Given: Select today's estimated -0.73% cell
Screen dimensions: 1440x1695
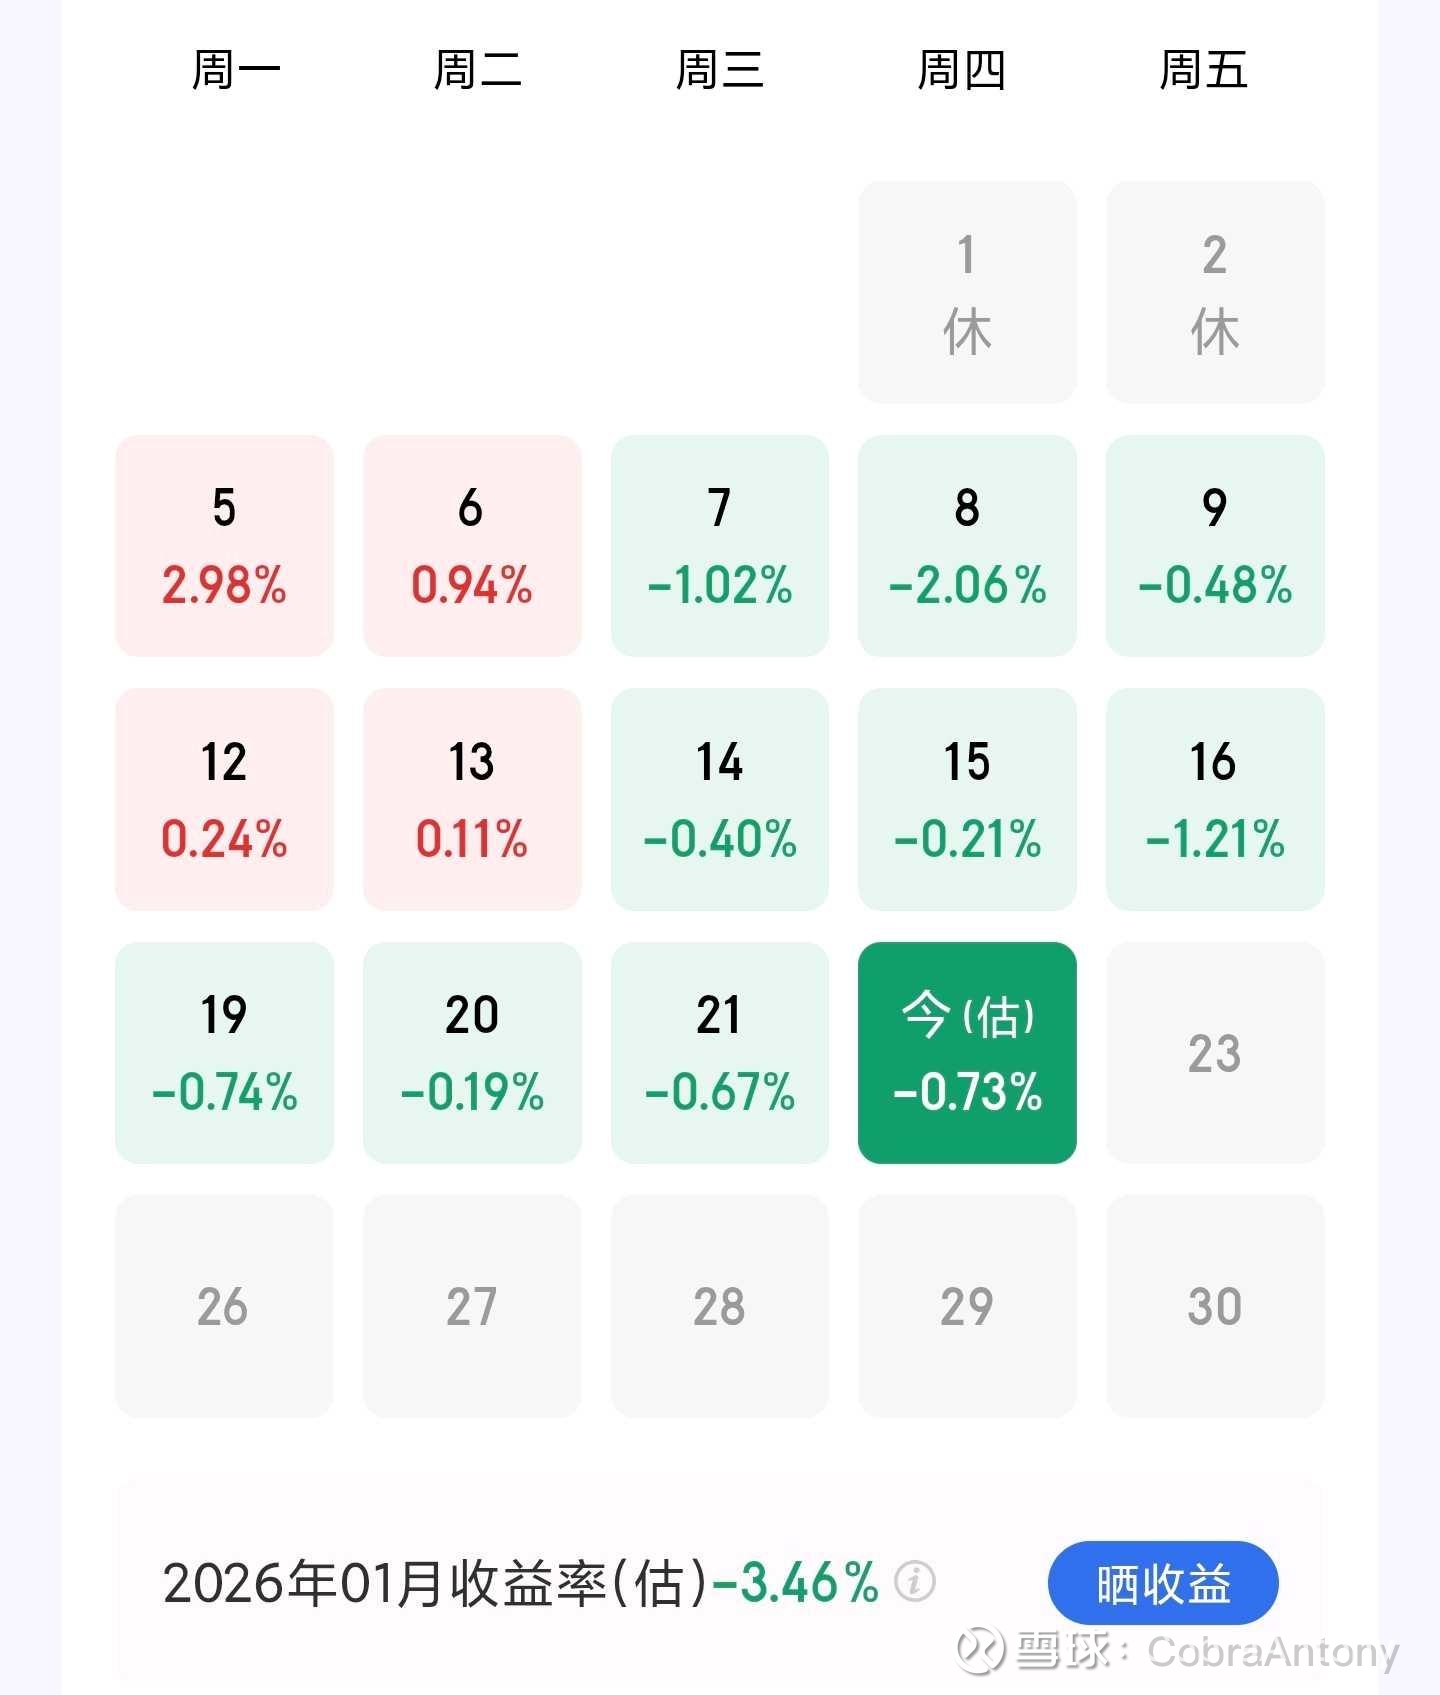Looking at the screenshot, I should [967, 1052].
